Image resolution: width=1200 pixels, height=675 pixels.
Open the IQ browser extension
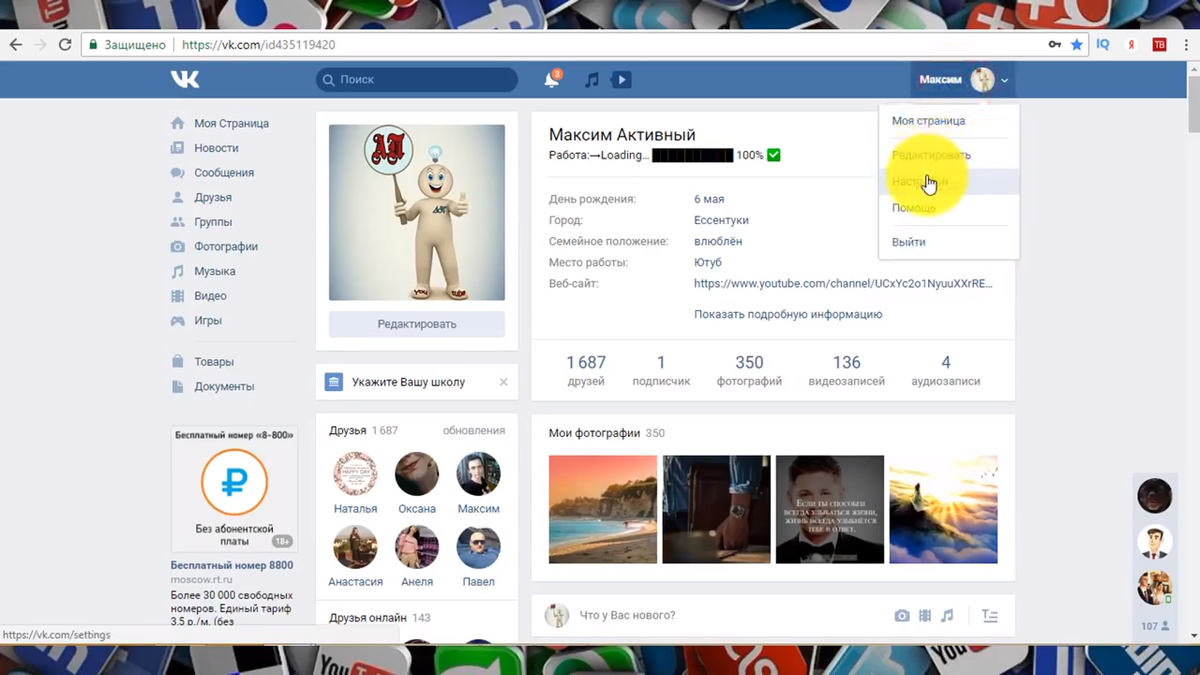1103,45
